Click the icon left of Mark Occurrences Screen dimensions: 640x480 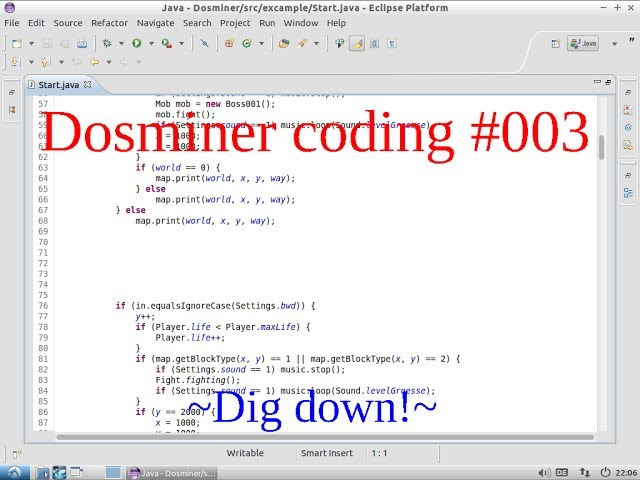pos(340,43)
